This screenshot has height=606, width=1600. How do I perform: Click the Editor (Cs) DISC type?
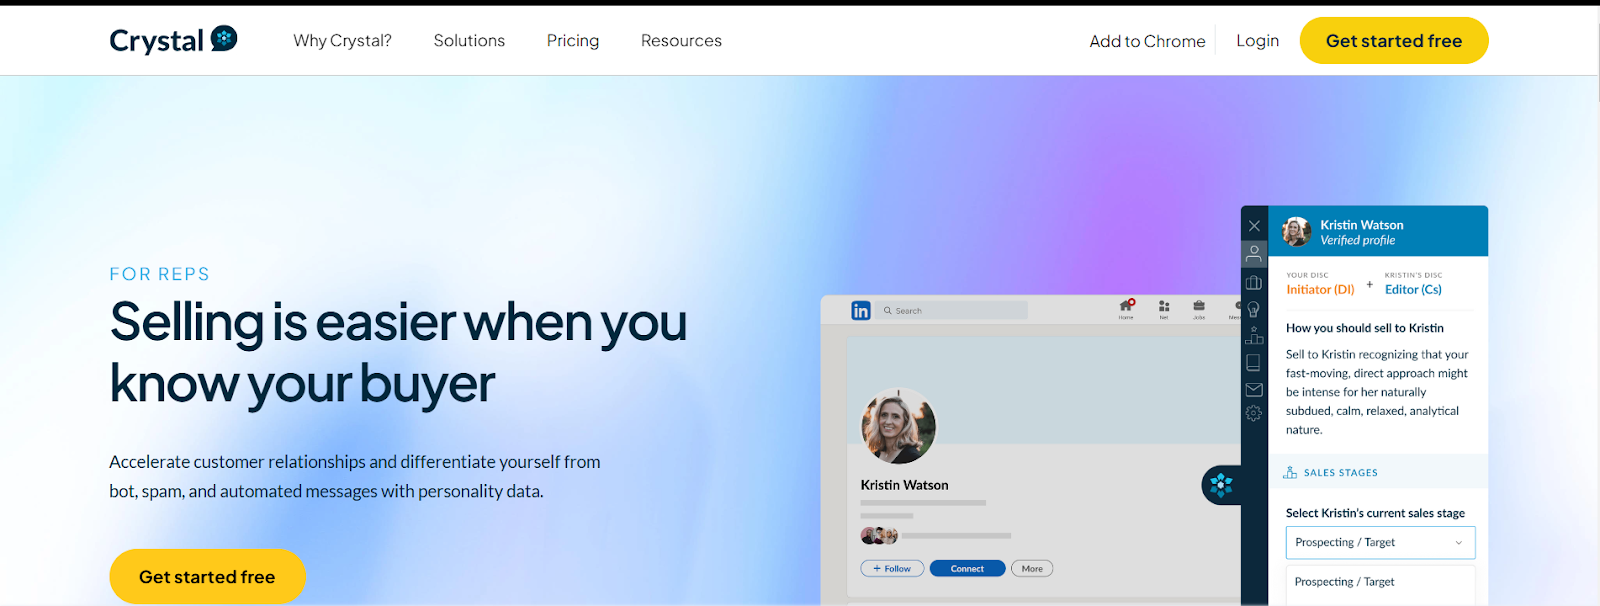pyautogui.click(x=1413, y=290)
